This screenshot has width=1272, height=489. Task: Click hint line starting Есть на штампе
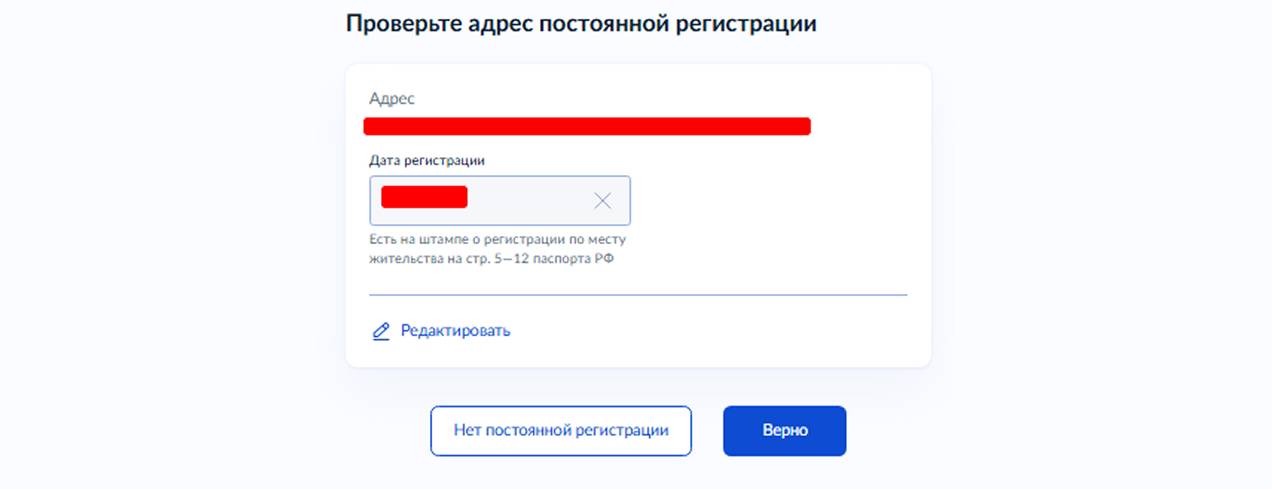pyautogui.click(x=497, y=240)
